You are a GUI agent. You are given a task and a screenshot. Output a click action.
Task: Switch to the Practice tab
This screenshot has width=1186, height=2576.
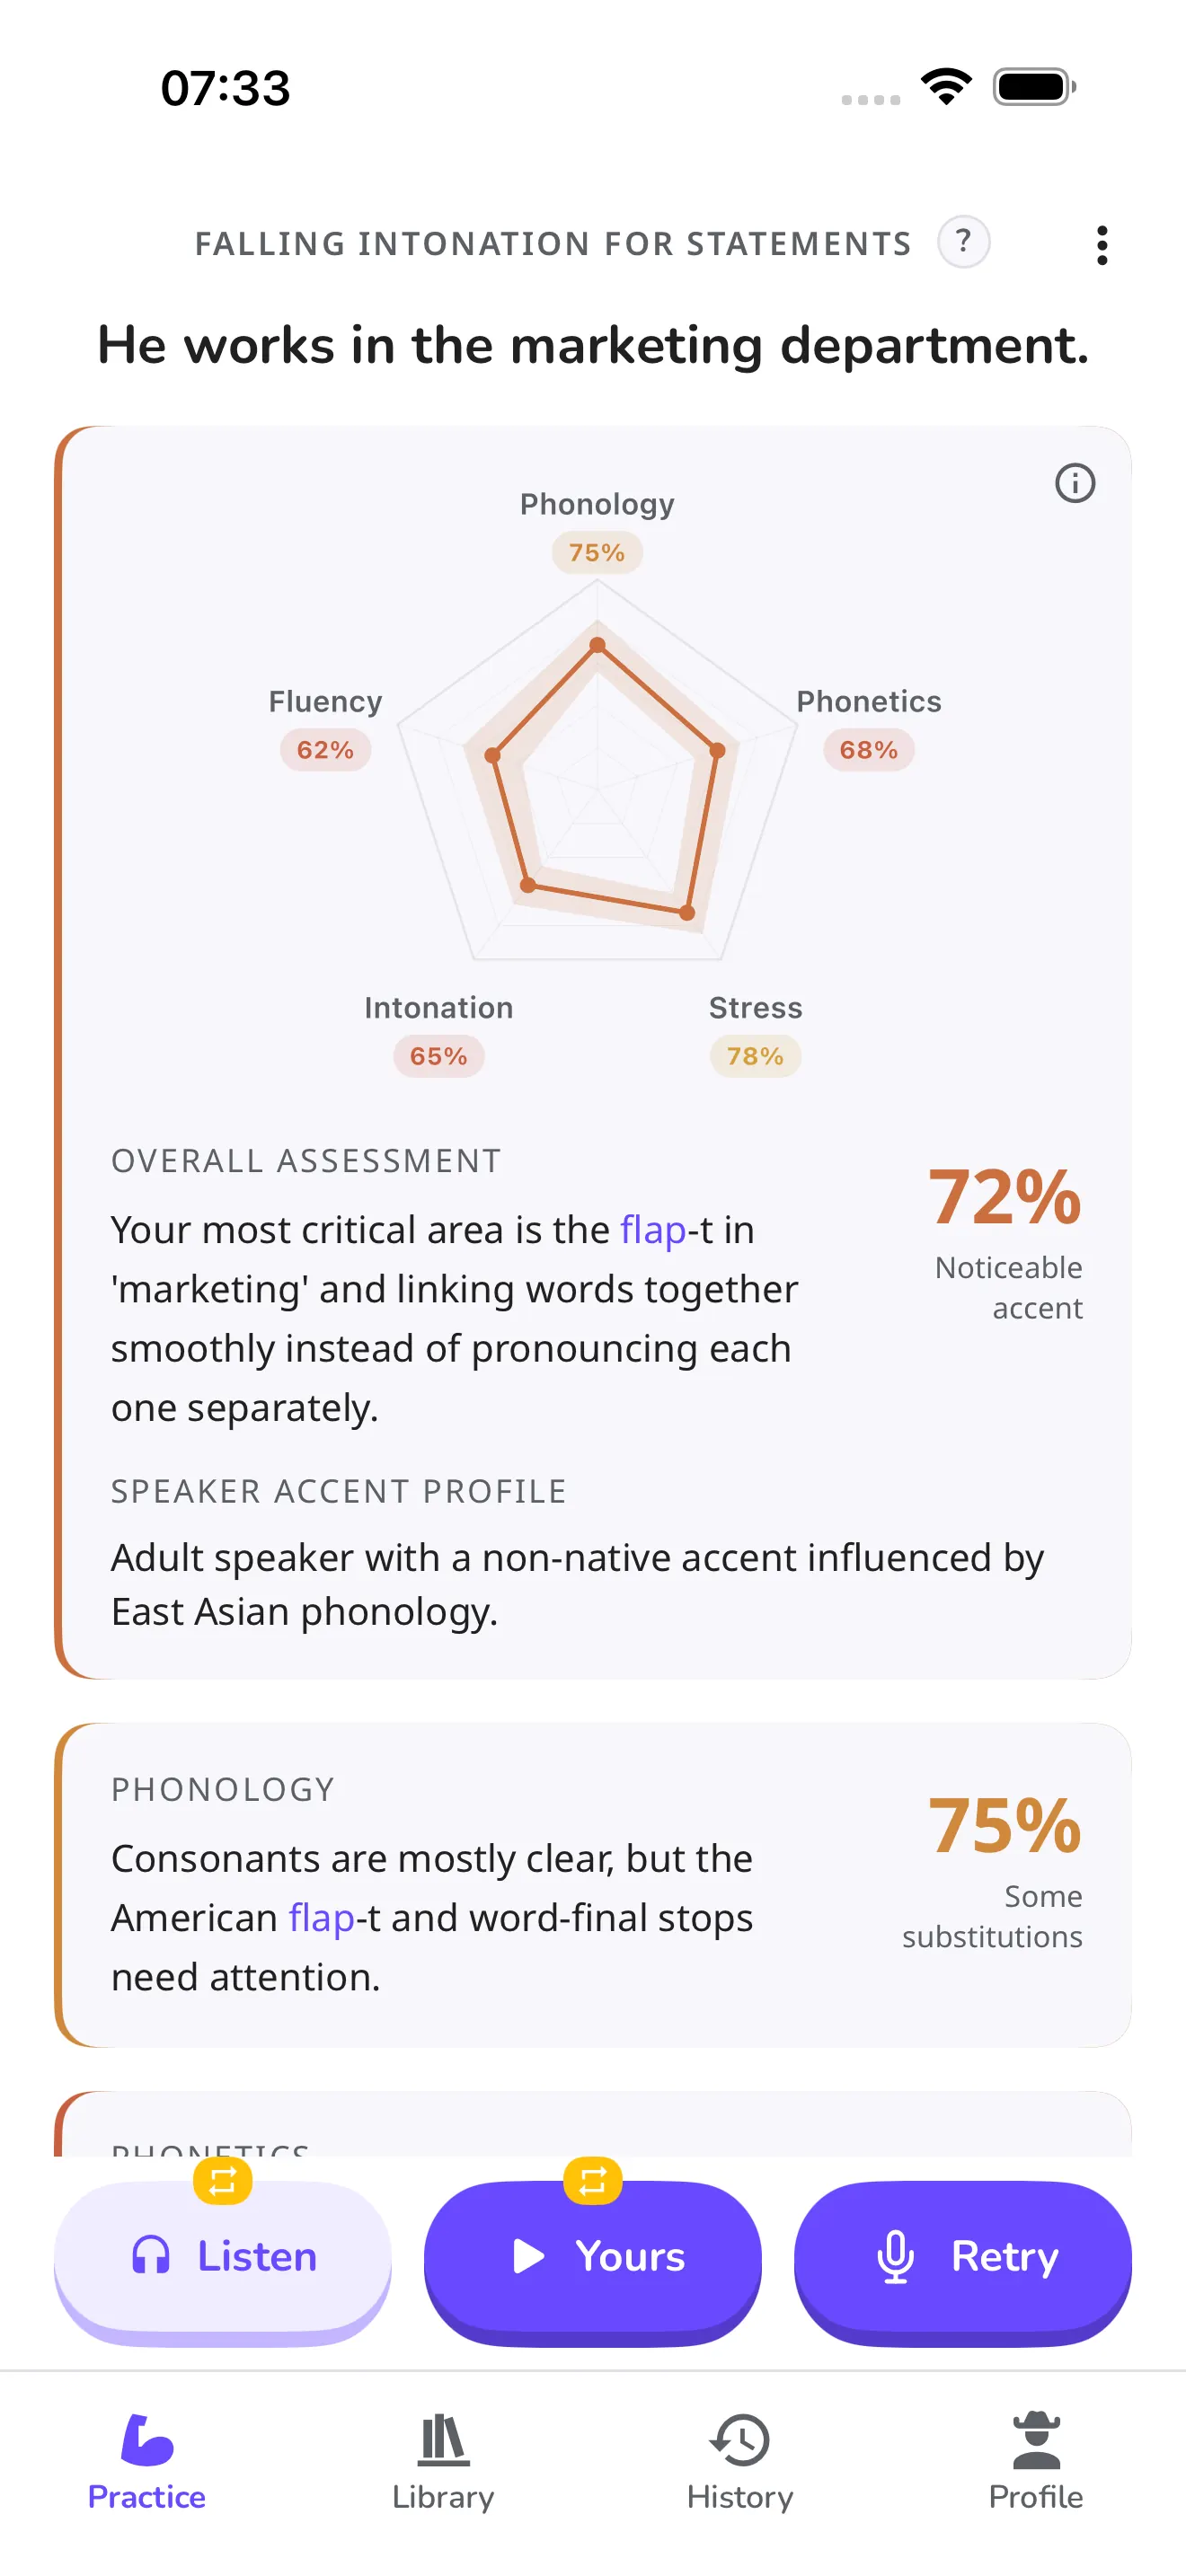pyautogui.click(x=147, y=2462)
